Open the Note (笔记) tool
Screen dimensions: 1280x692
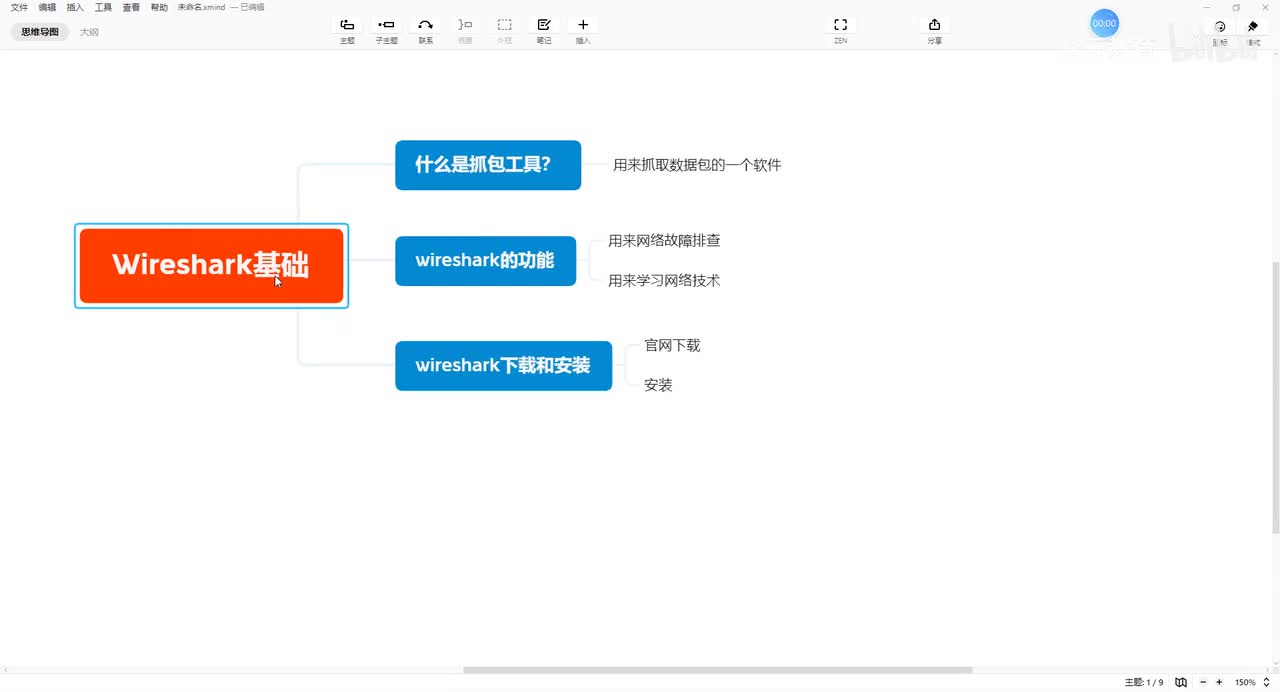[543, 25]
